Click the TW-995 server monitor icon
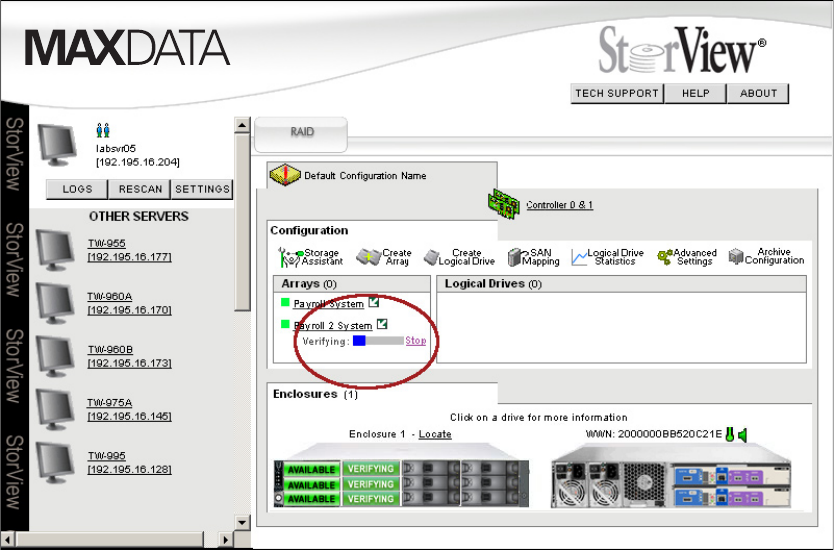Viewport: 834px width, 550px height. click(x=55, y=463)
